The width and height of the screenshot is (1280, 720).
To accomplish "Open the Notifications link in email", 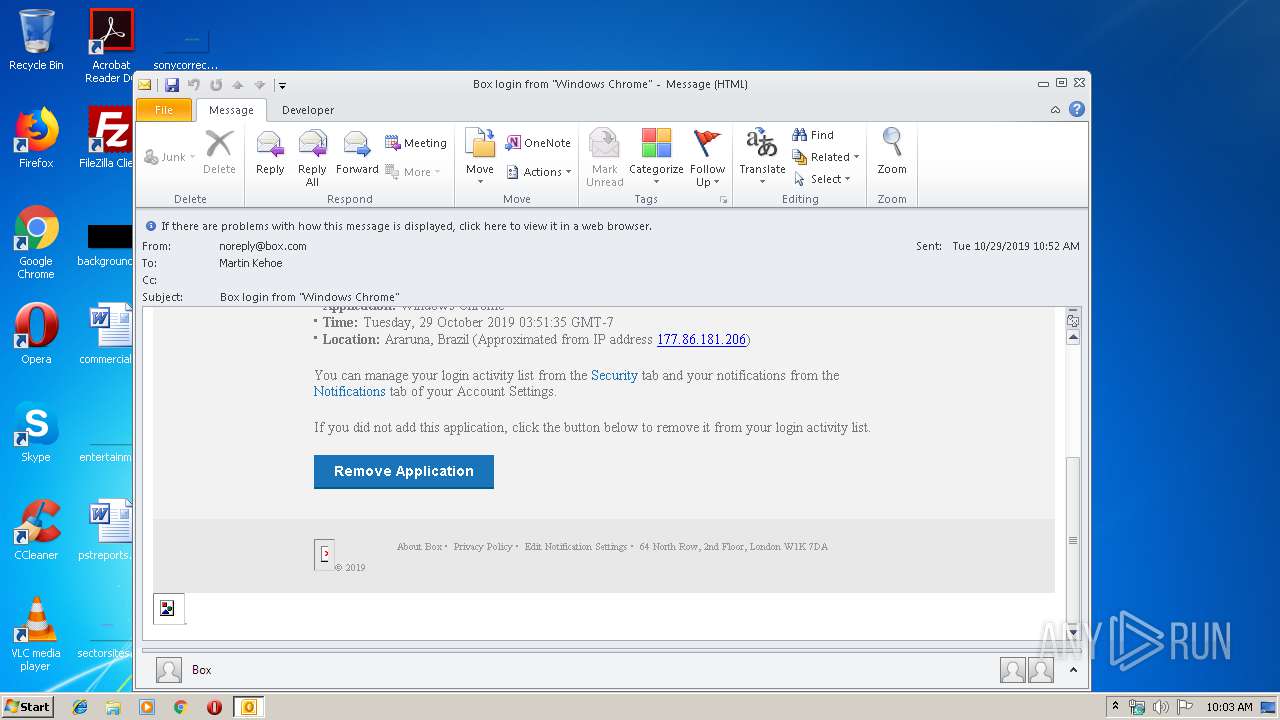I will pyautogui.click(x=349, y=392).
